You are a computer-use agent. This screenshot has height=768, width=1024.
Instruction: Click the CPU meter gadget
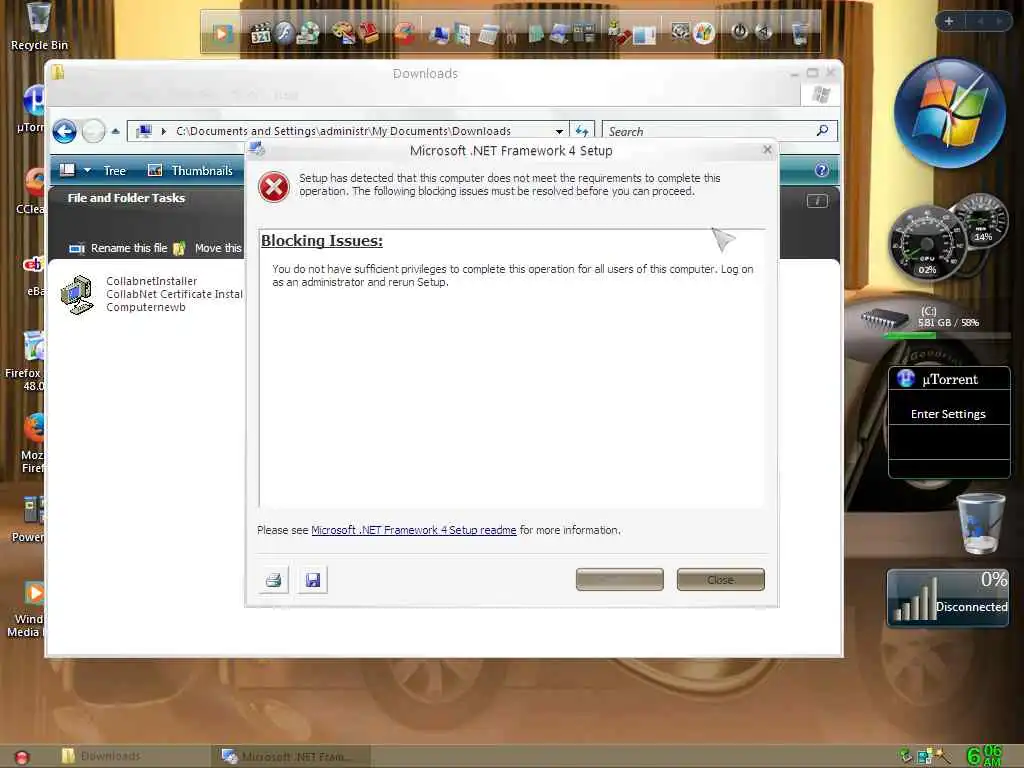click(926, 244)
